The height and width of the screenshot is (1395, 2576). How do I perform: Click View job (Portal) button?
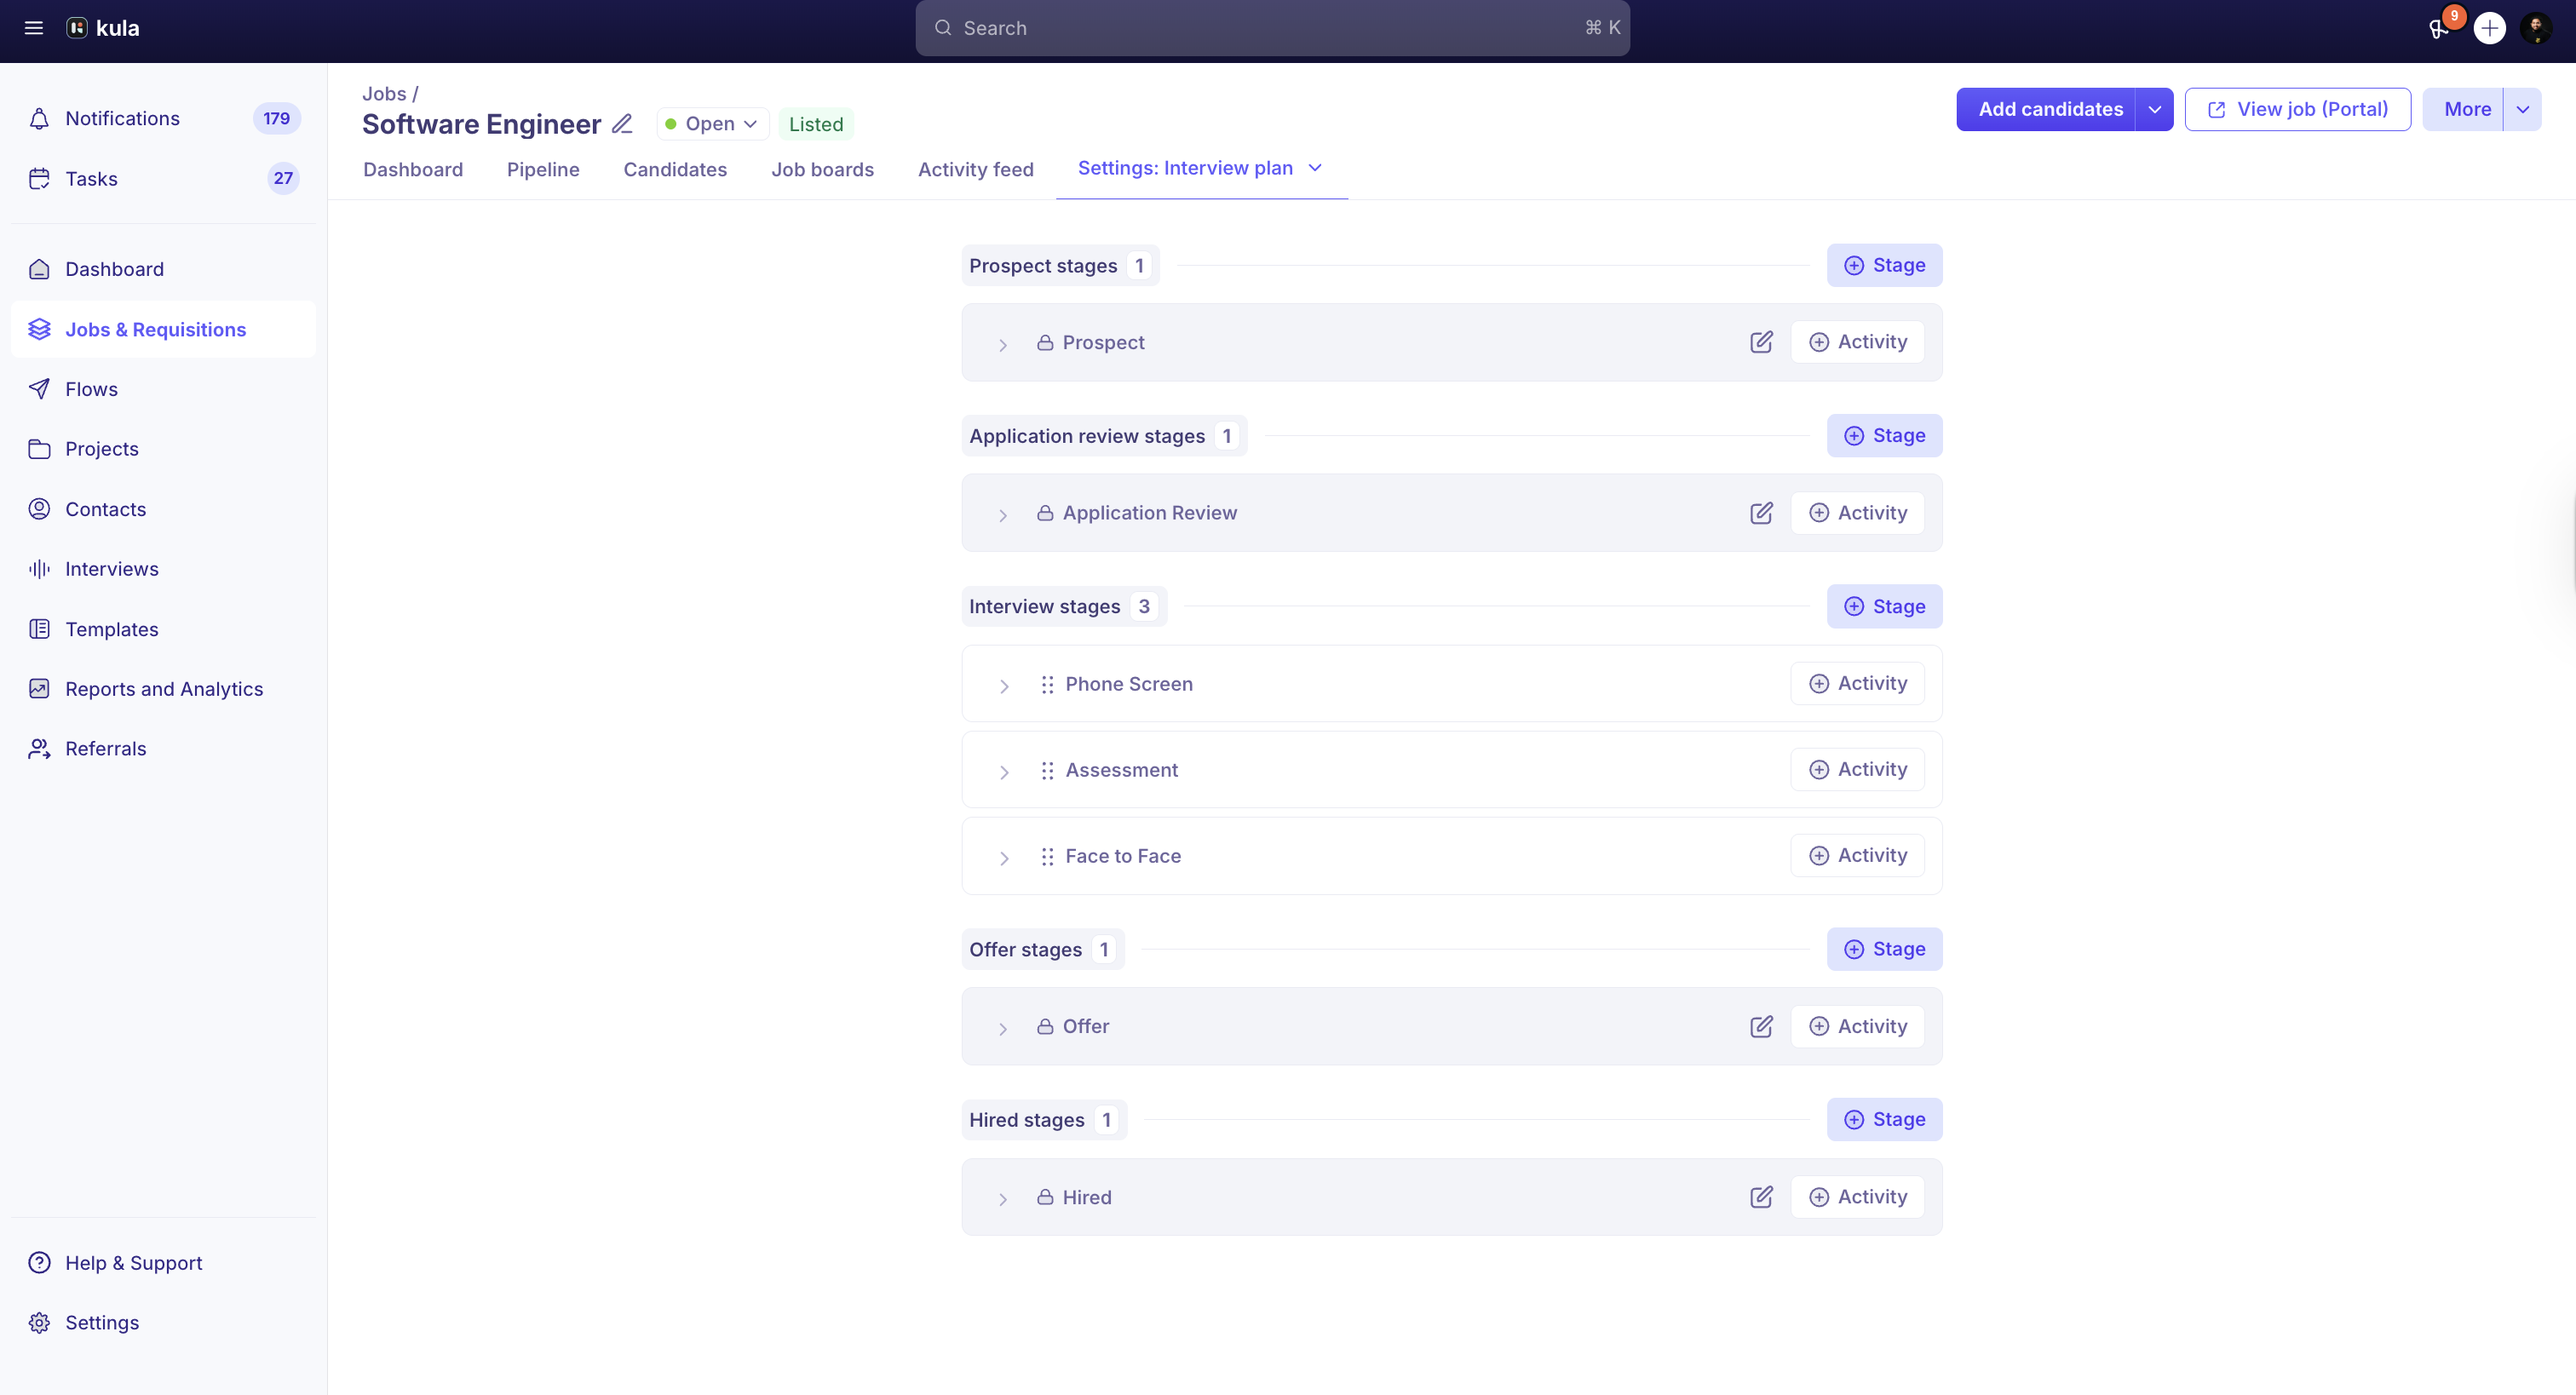(2297, 109)
